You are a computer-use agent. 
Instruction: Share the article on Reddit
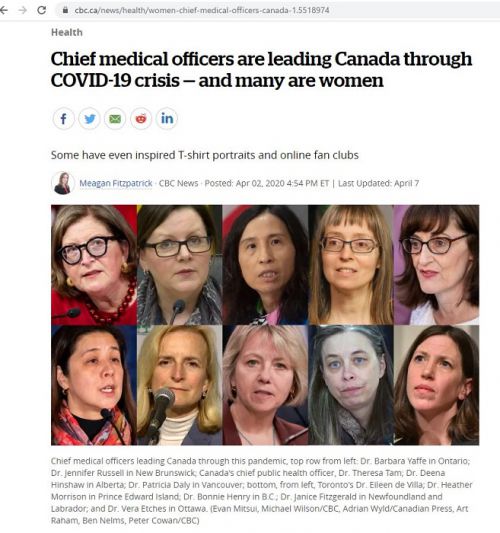click(141, 119)
